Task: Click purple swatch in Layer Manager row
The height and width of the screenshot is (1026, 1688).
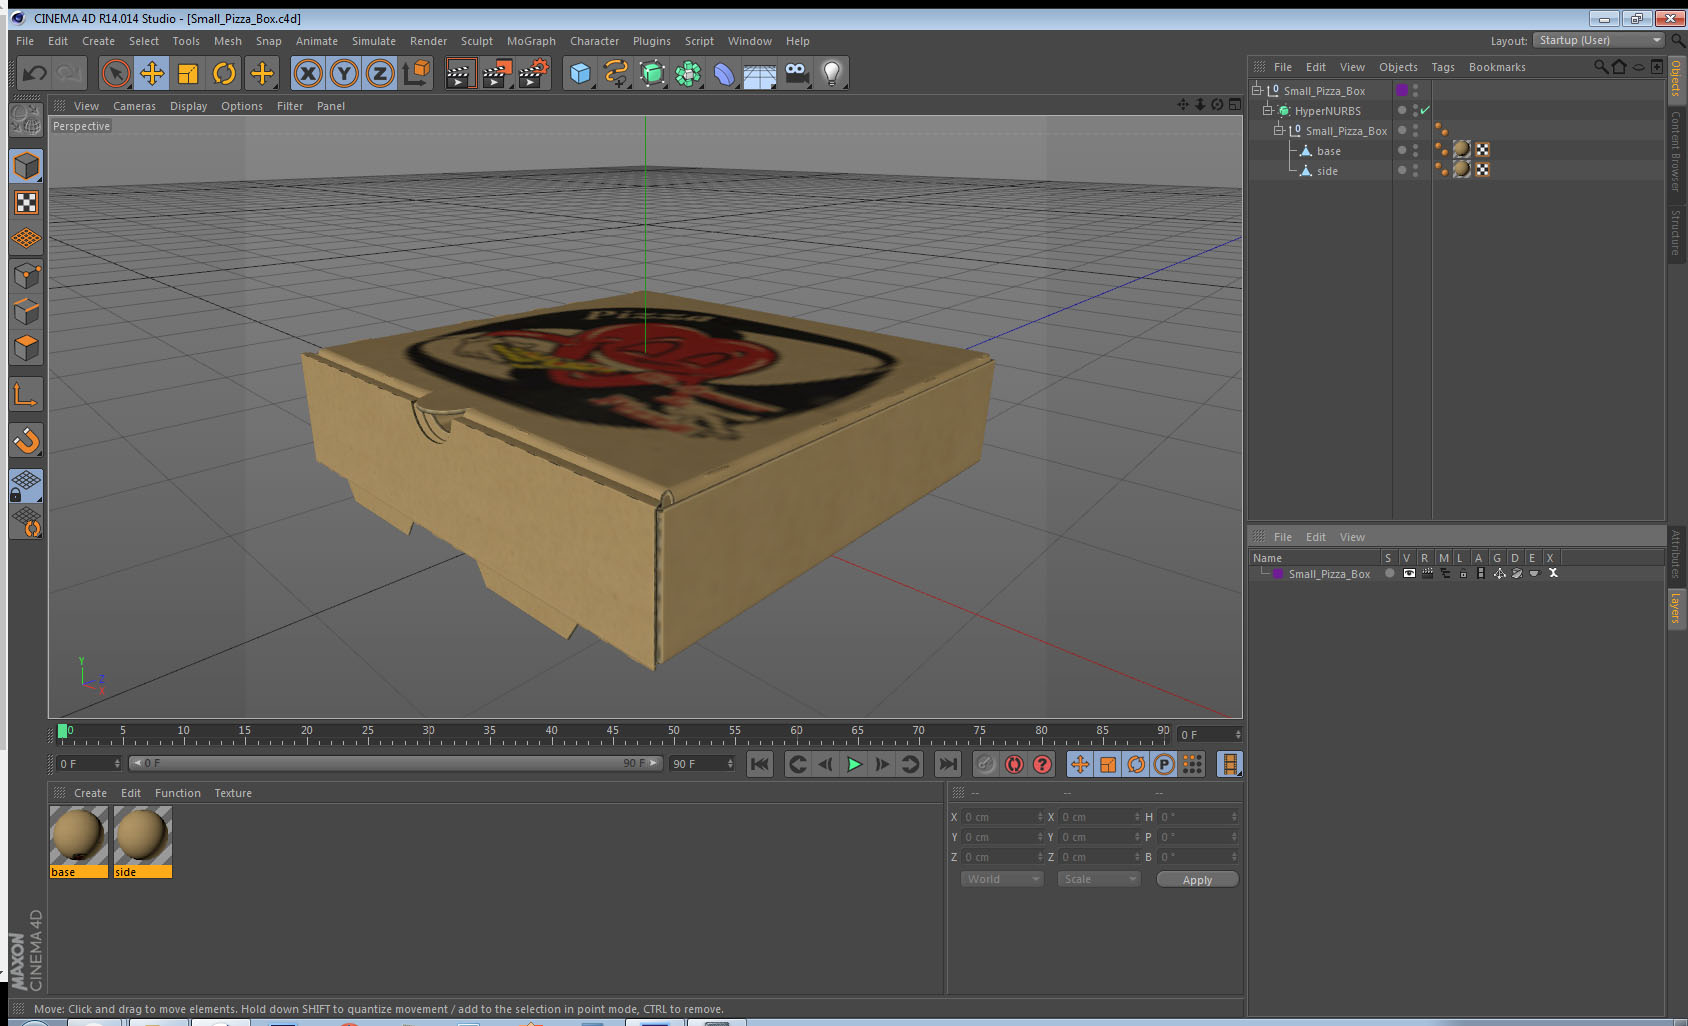Action: pos(1278,573)
